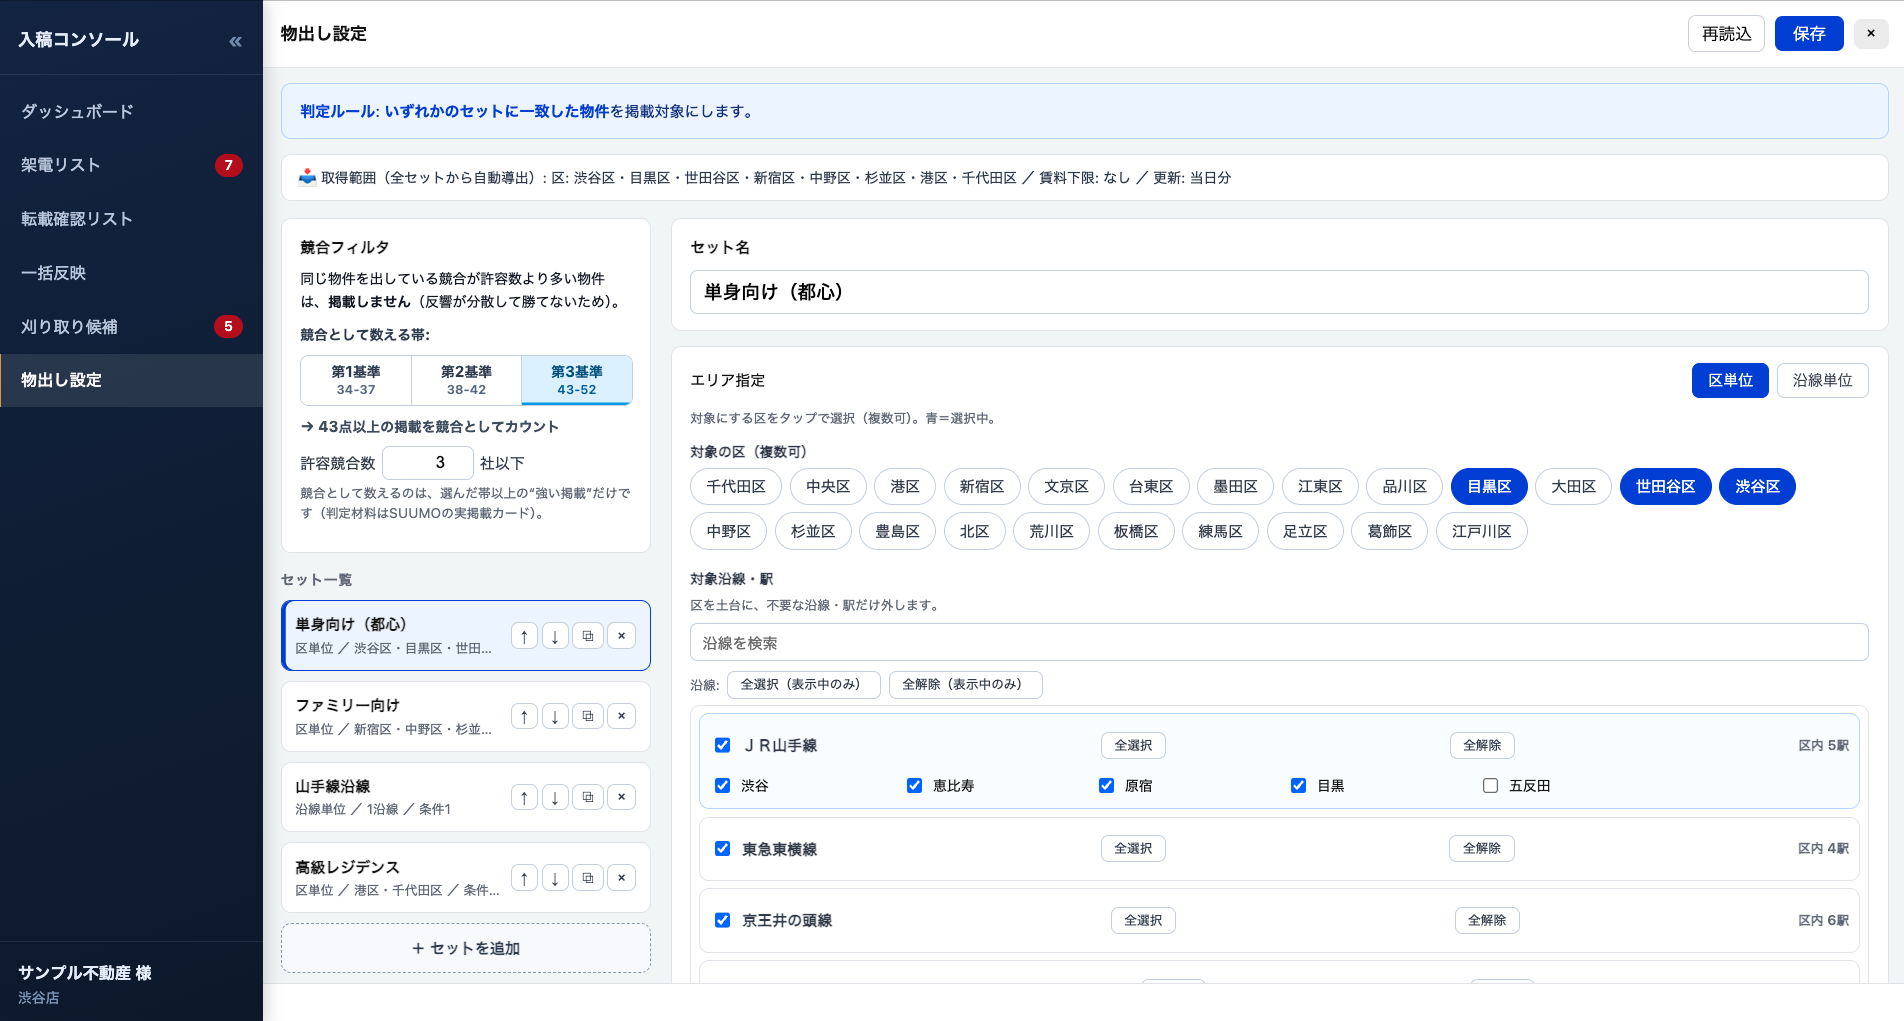Click the 保存 button
Screen dimensions: 1904x1021
click(1809, 34)
